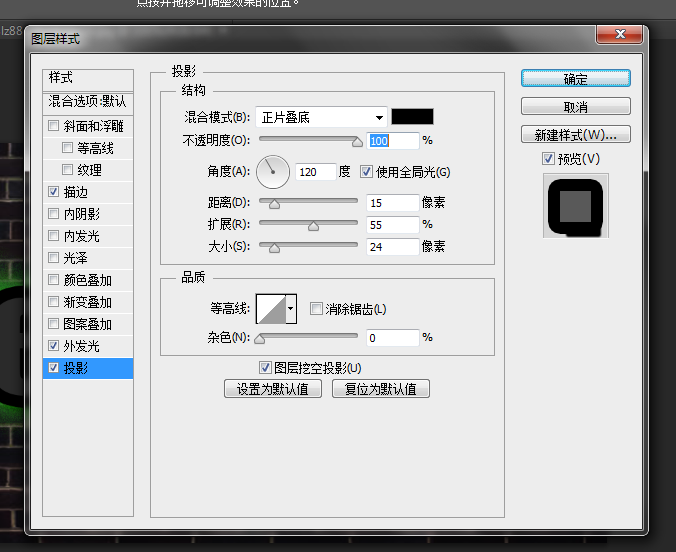The image size is (676, 552).
Task: Toggle the 使用全局光 checkbox
Action: tap(366, 172)
